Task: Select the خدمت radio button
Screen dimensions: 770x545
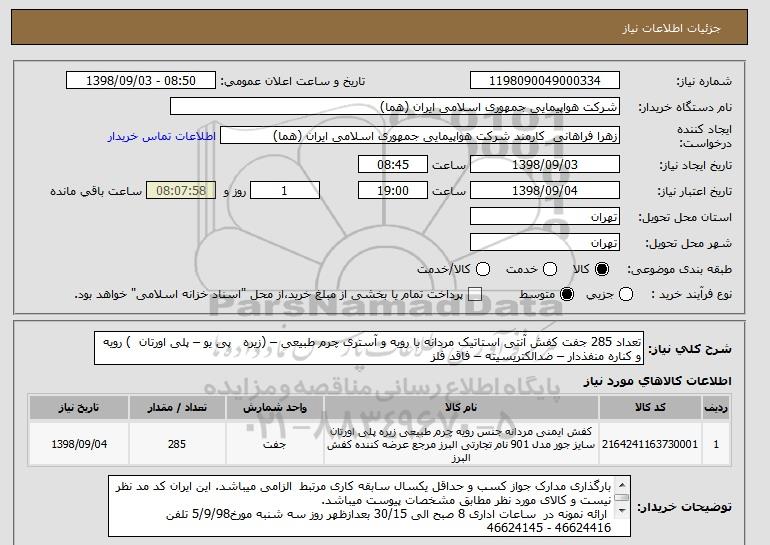Action: (550, 269)
